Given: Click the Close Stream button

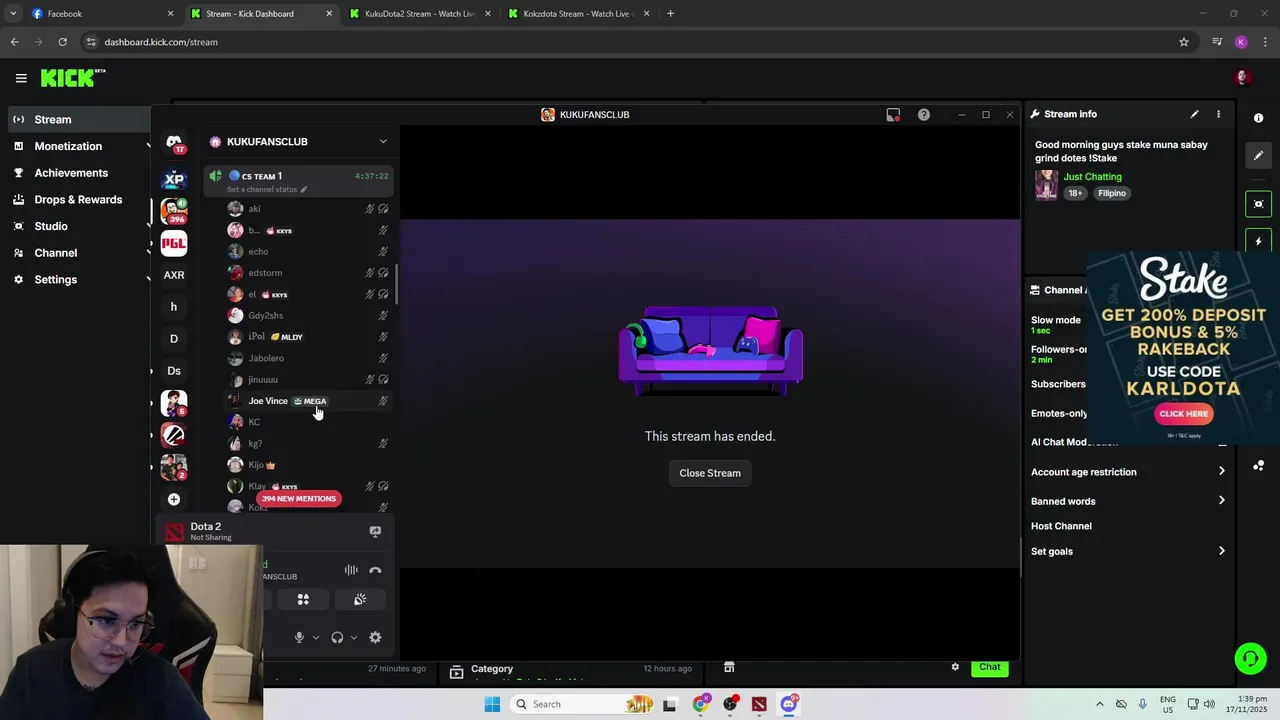Looking at the screenshot, I should pyautogui.click(x=710, y=473).
